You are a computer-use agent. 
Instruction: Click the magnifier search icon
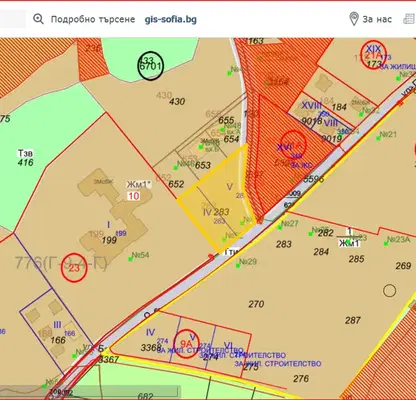pos(38,19)
